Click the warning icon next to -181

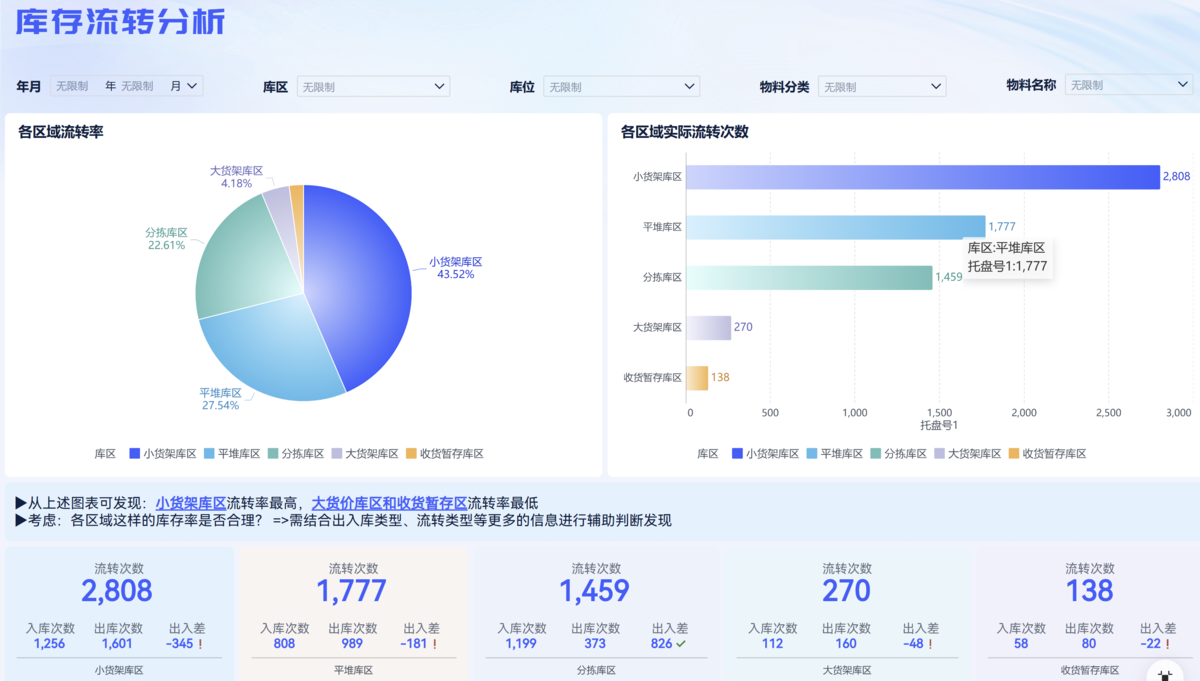pos(435,644)
